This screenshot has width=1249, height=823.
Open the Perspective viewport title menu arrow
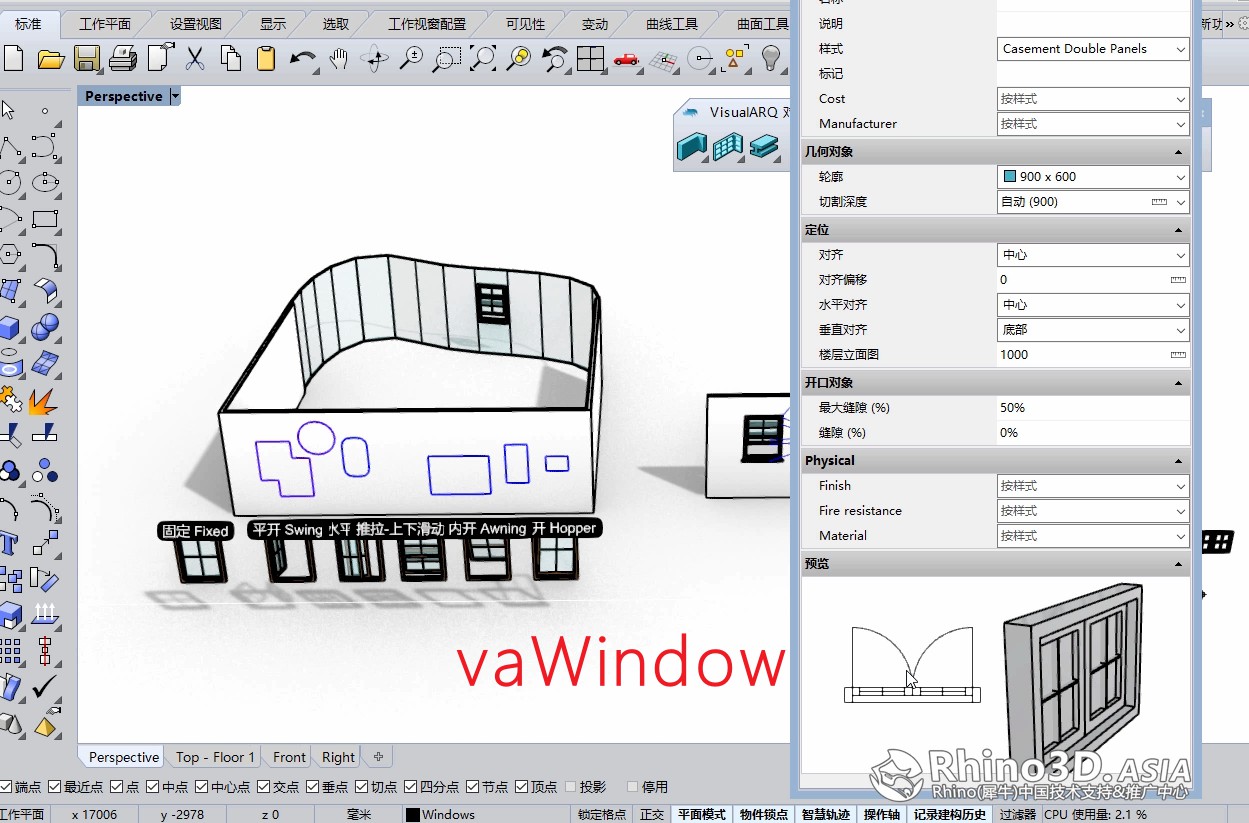pos(175,96)
